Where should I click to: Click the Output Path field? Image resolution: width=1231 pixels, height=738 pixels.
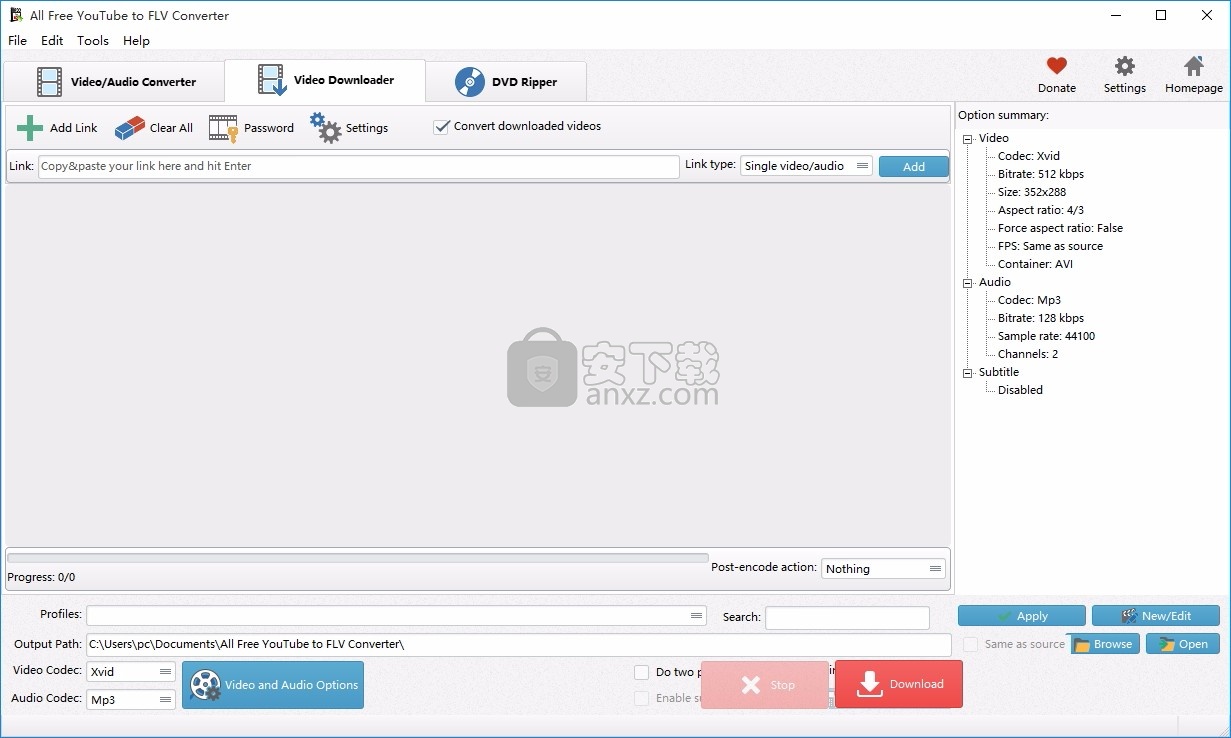(519, 644)
